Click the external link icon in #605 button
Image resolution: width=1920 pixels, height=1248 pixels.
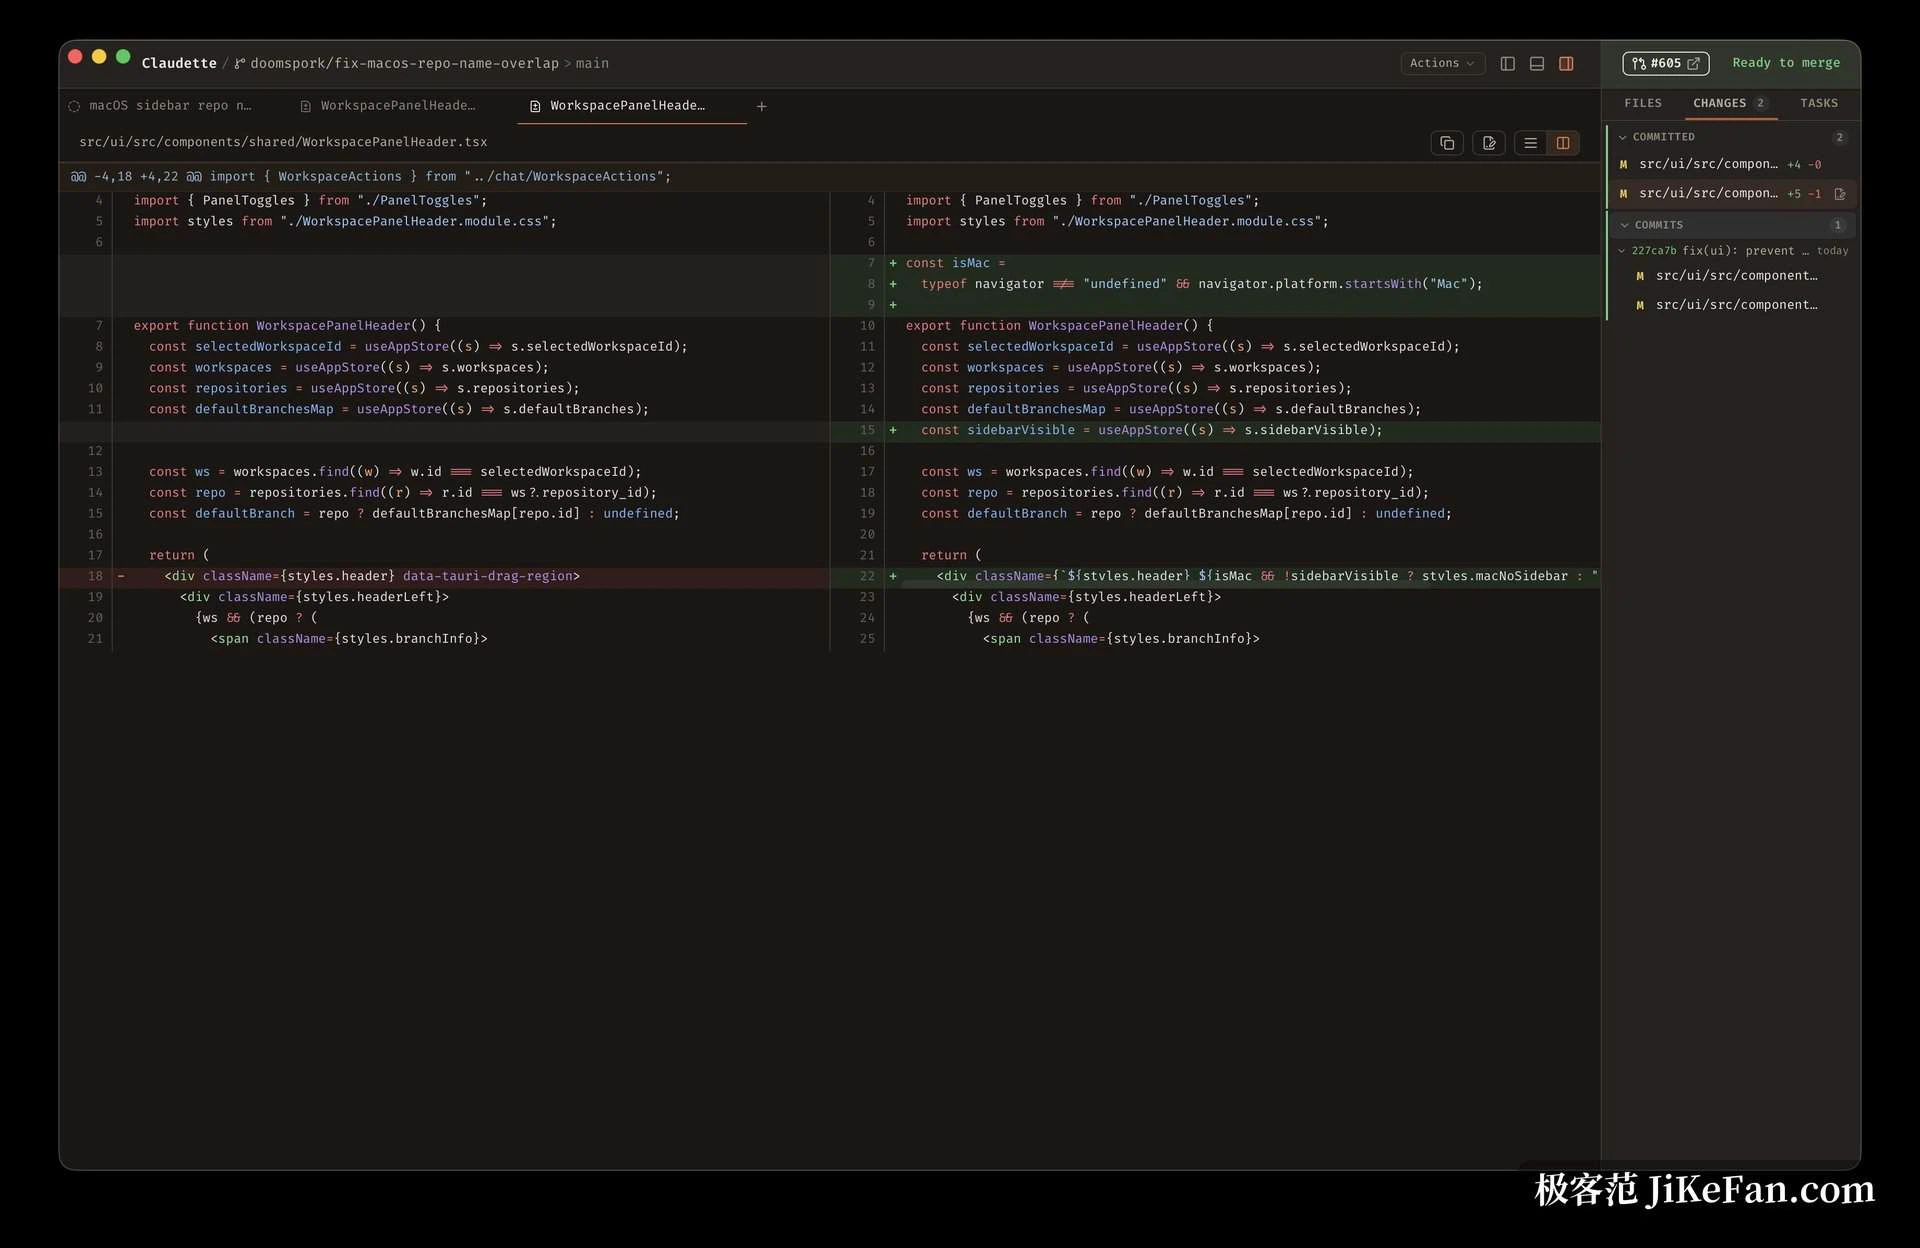[1693, 64]
